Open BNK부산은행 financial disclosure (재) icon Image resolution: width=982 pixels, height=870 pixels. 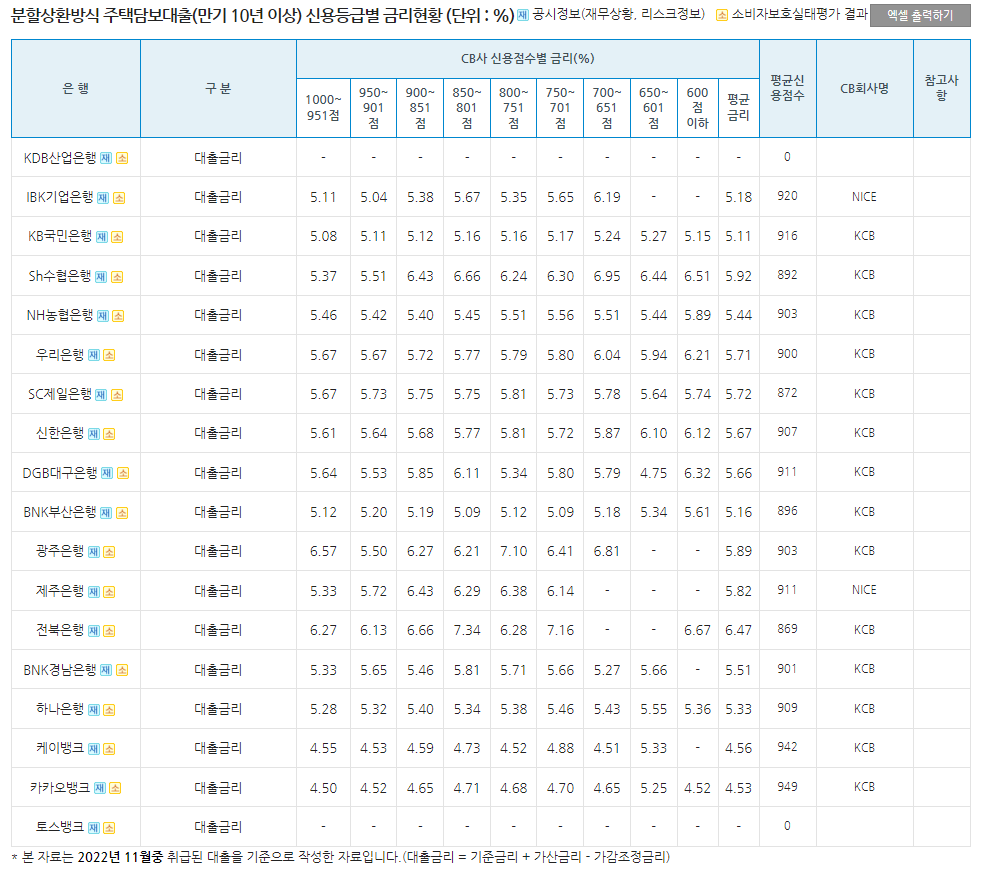click(x=106, y=513)
